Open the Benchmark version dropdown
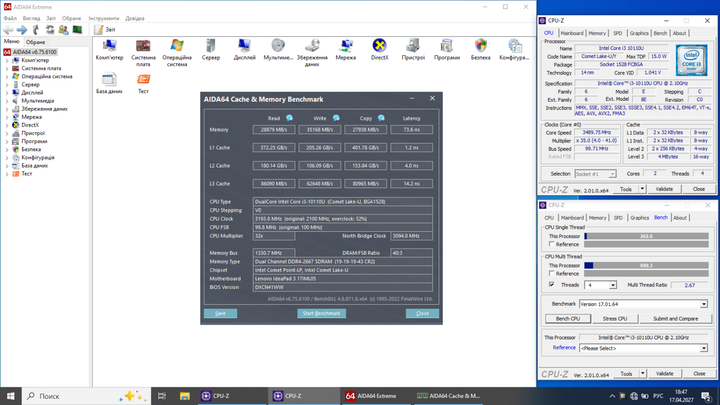This screenshot has width=720, height=405. pyautogui.click(x=703, y=304)
